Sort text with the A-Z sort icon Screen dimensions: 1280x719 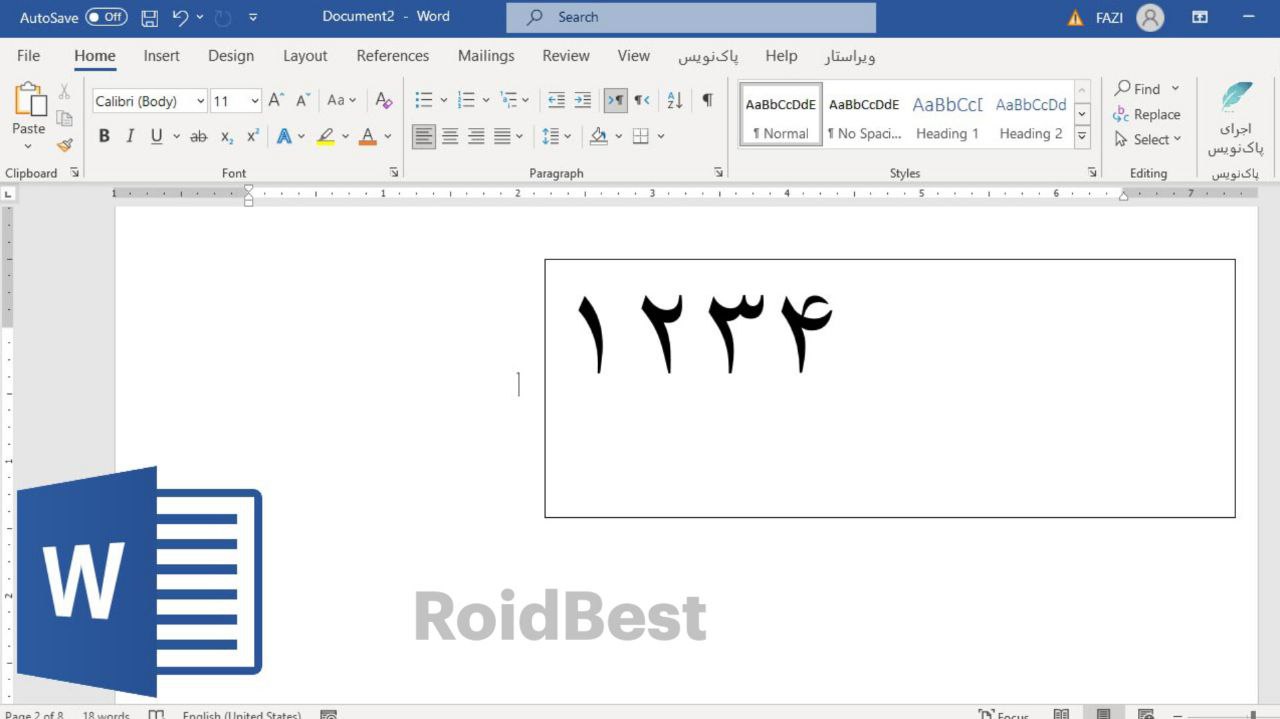[674, 100]
